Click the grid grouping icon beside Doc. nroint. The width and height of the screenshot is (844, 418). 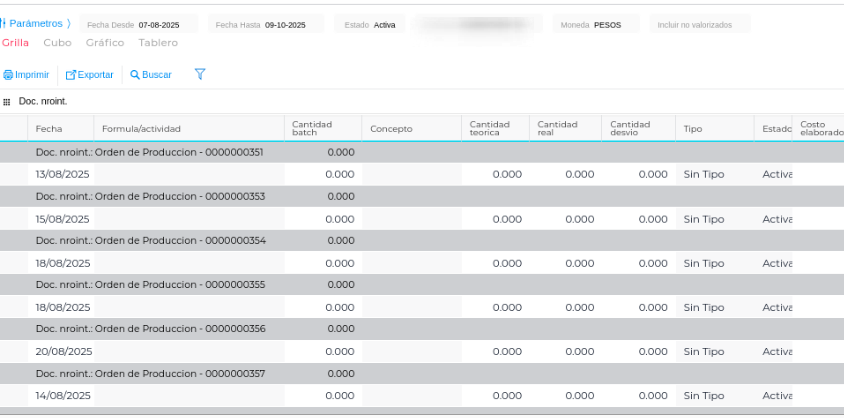coord(7,102)
